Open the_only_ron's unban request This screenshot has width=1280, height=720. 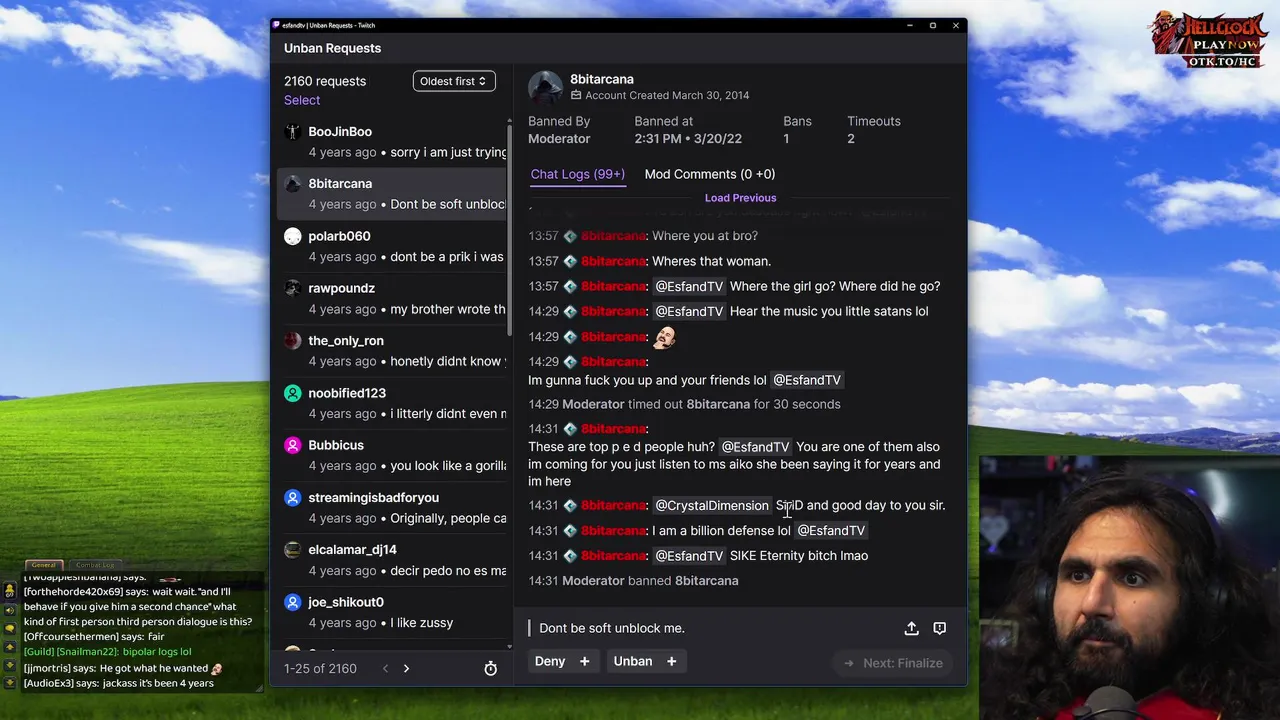coord(394,351)
